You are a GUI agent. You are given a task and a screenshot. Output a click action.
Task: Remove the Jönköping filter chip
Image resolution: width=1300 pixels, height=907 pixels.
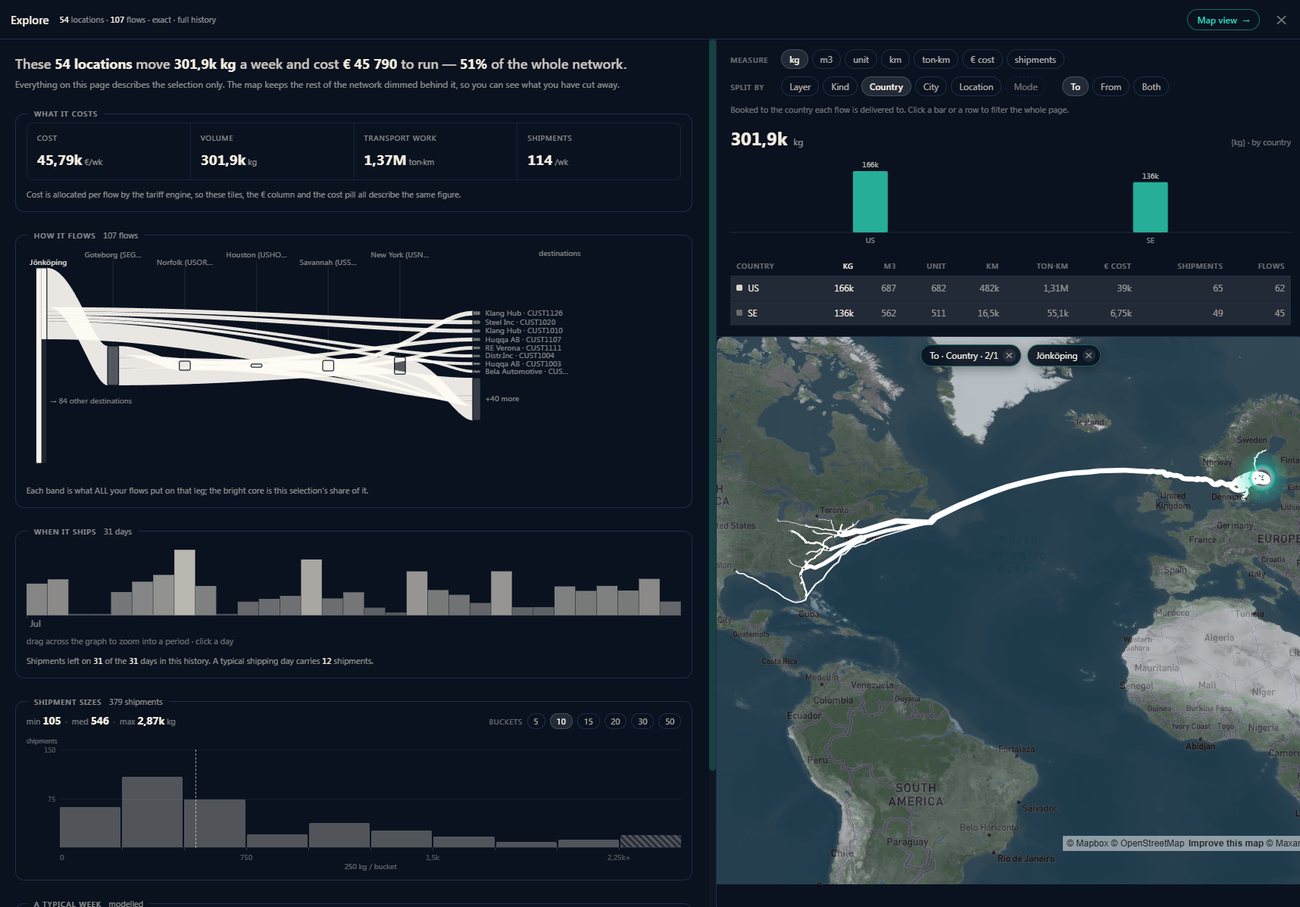click(x=1089, y=356)
